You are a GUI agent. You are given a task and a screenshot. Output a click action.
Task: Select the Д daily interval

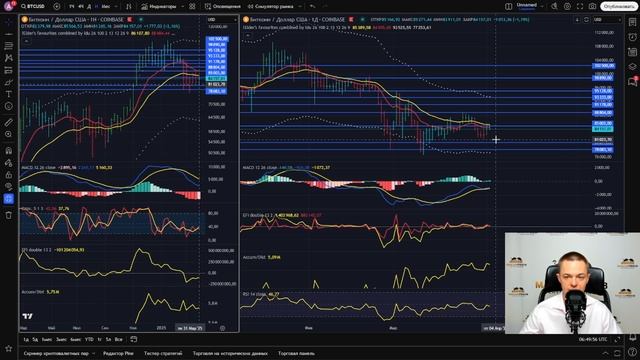click(x=89, y=7)
